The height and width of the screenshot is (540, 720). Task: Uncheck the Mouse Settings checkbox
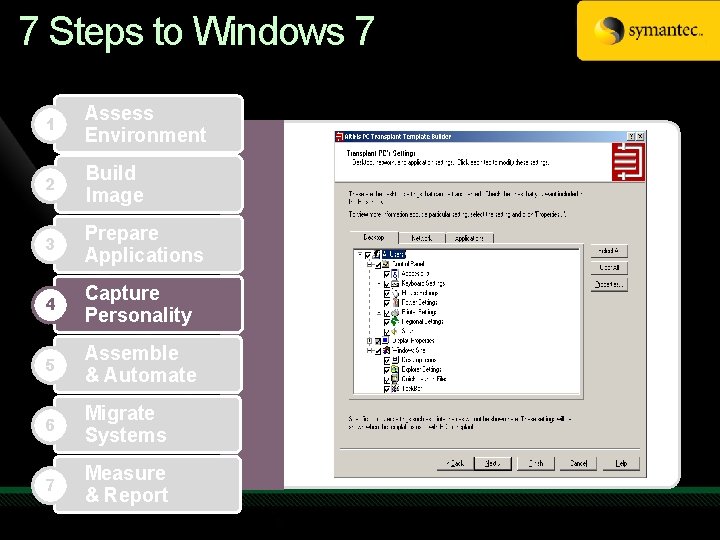[387, 293]
